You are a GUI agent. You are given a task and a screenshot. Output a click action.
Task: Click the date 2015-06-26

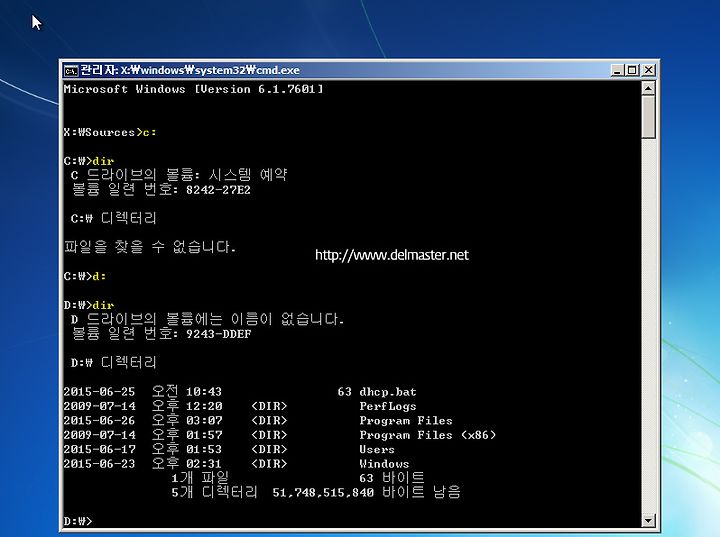(x=99, y=420)
